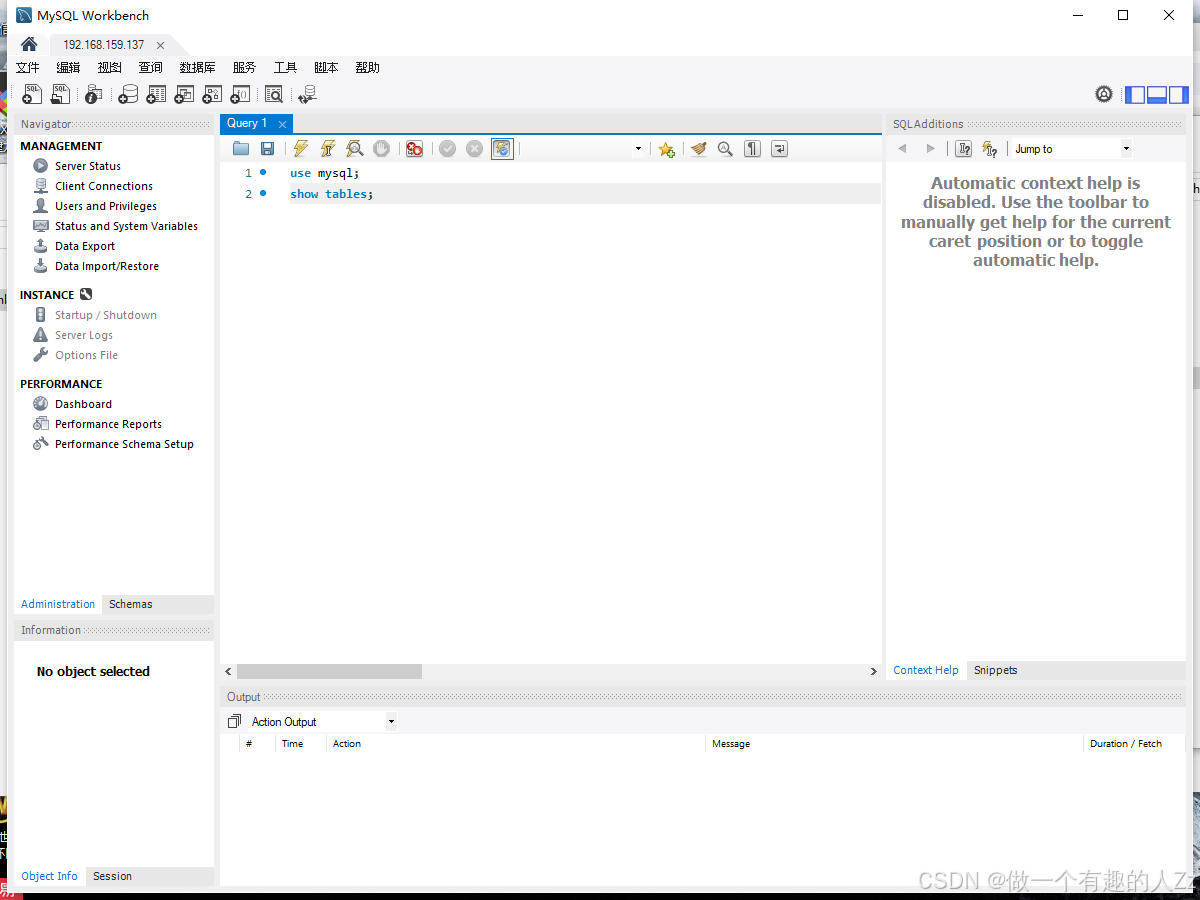Go to the home screen tab
The height and width of the screenshot is (900, 1200).
29,45
